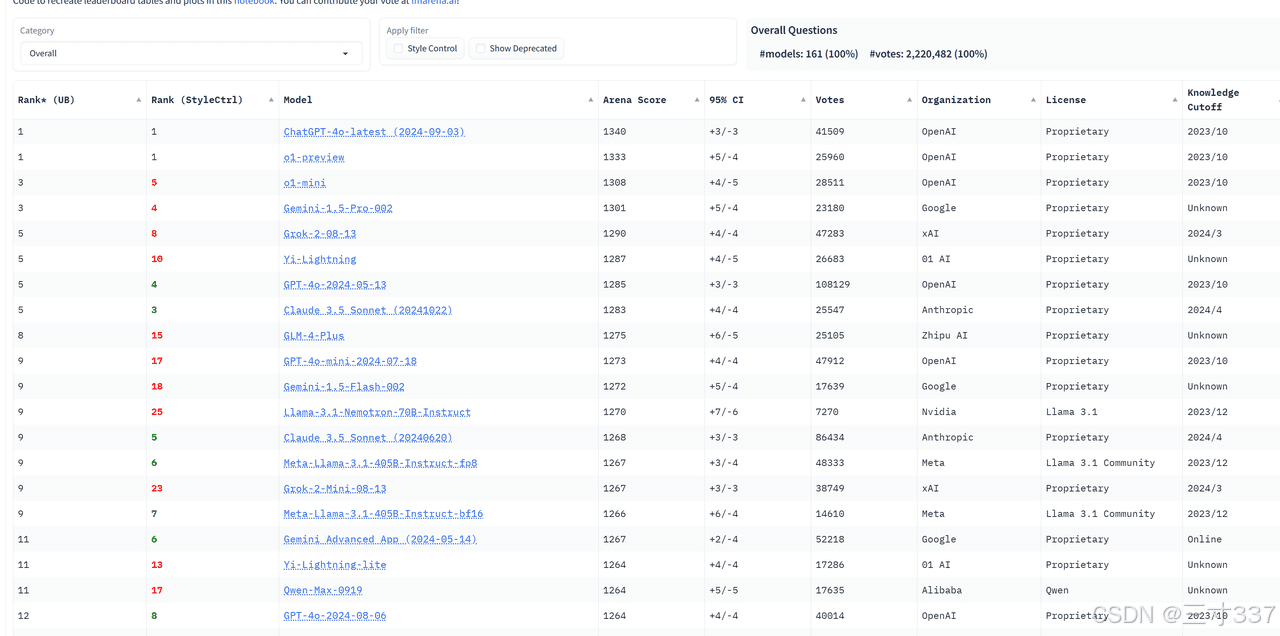Follow the Grok-2-Mini-08-13 link
The width and height of the screenshot is (1280, 636).
click(x=335, y=489)
